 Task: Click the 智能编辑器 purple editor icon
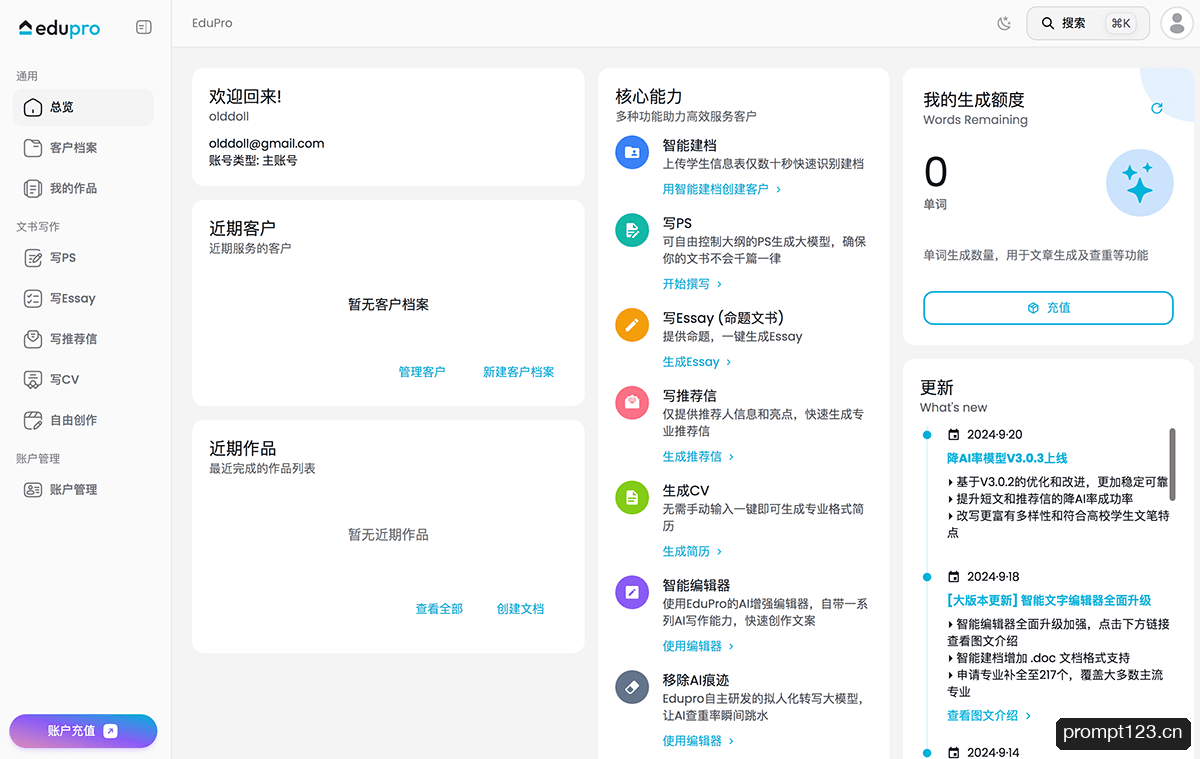pos(632,592)
